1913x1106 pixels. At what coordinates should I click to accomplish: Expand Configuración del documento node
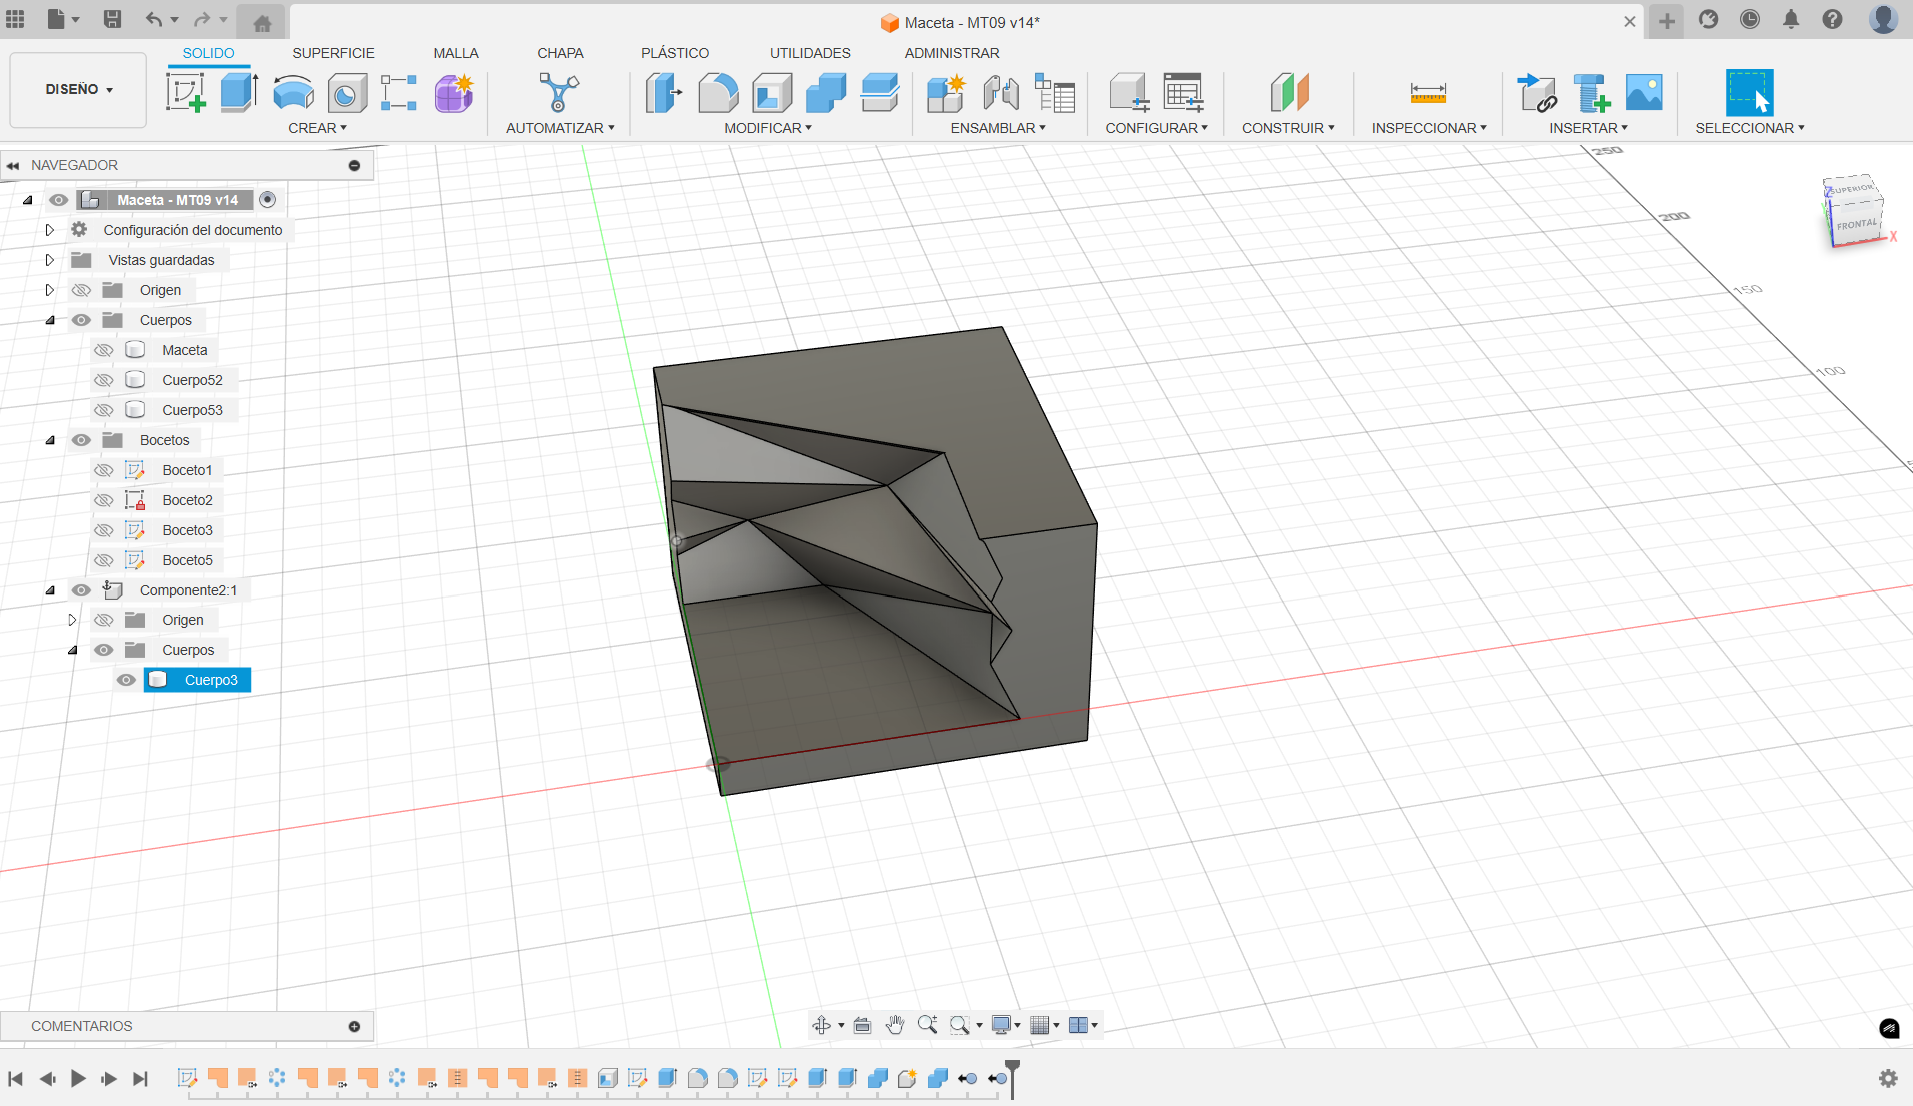tap(49, 230)
